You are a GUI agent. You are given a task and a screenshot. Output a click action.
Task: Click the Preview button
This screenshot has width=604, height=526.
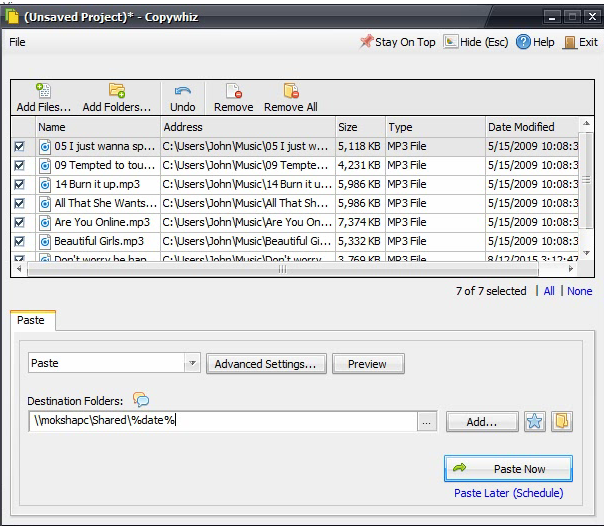(368, 364)
